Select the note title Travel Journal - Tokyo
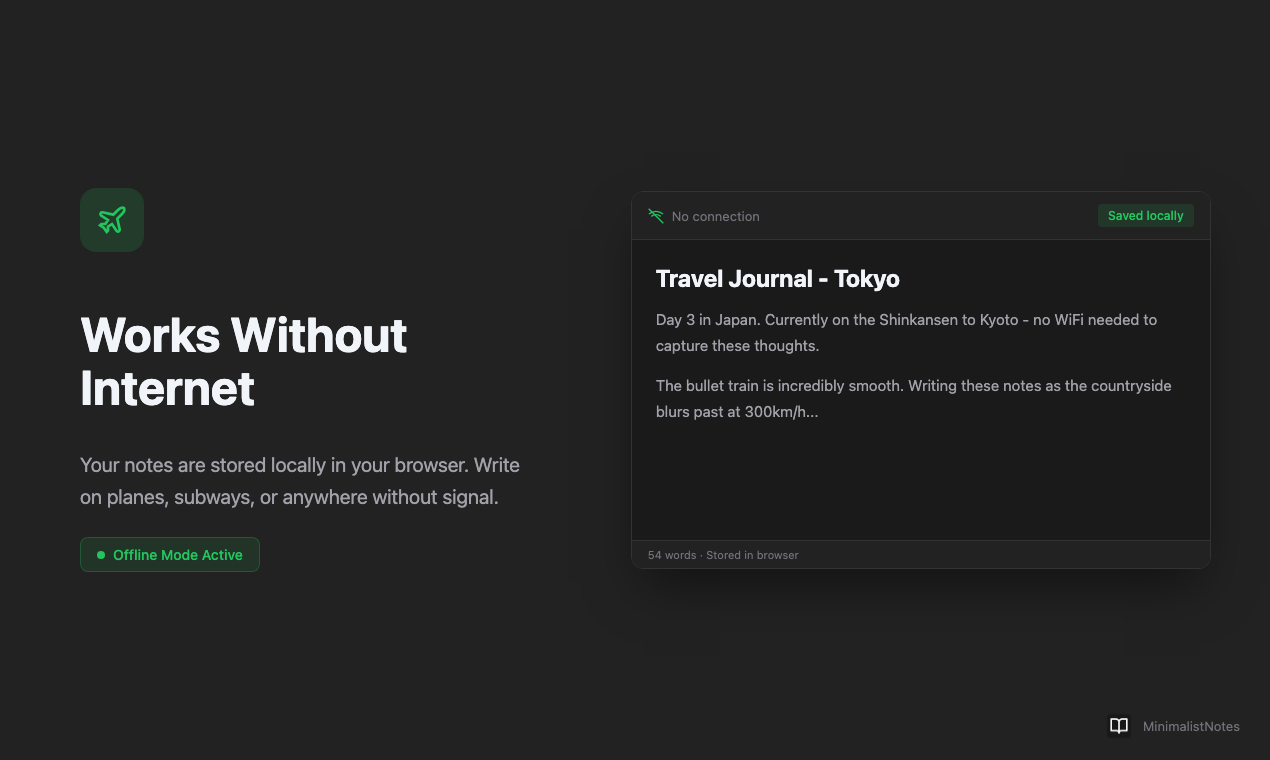The image size is (1270, 760). (x=777, y=279)
